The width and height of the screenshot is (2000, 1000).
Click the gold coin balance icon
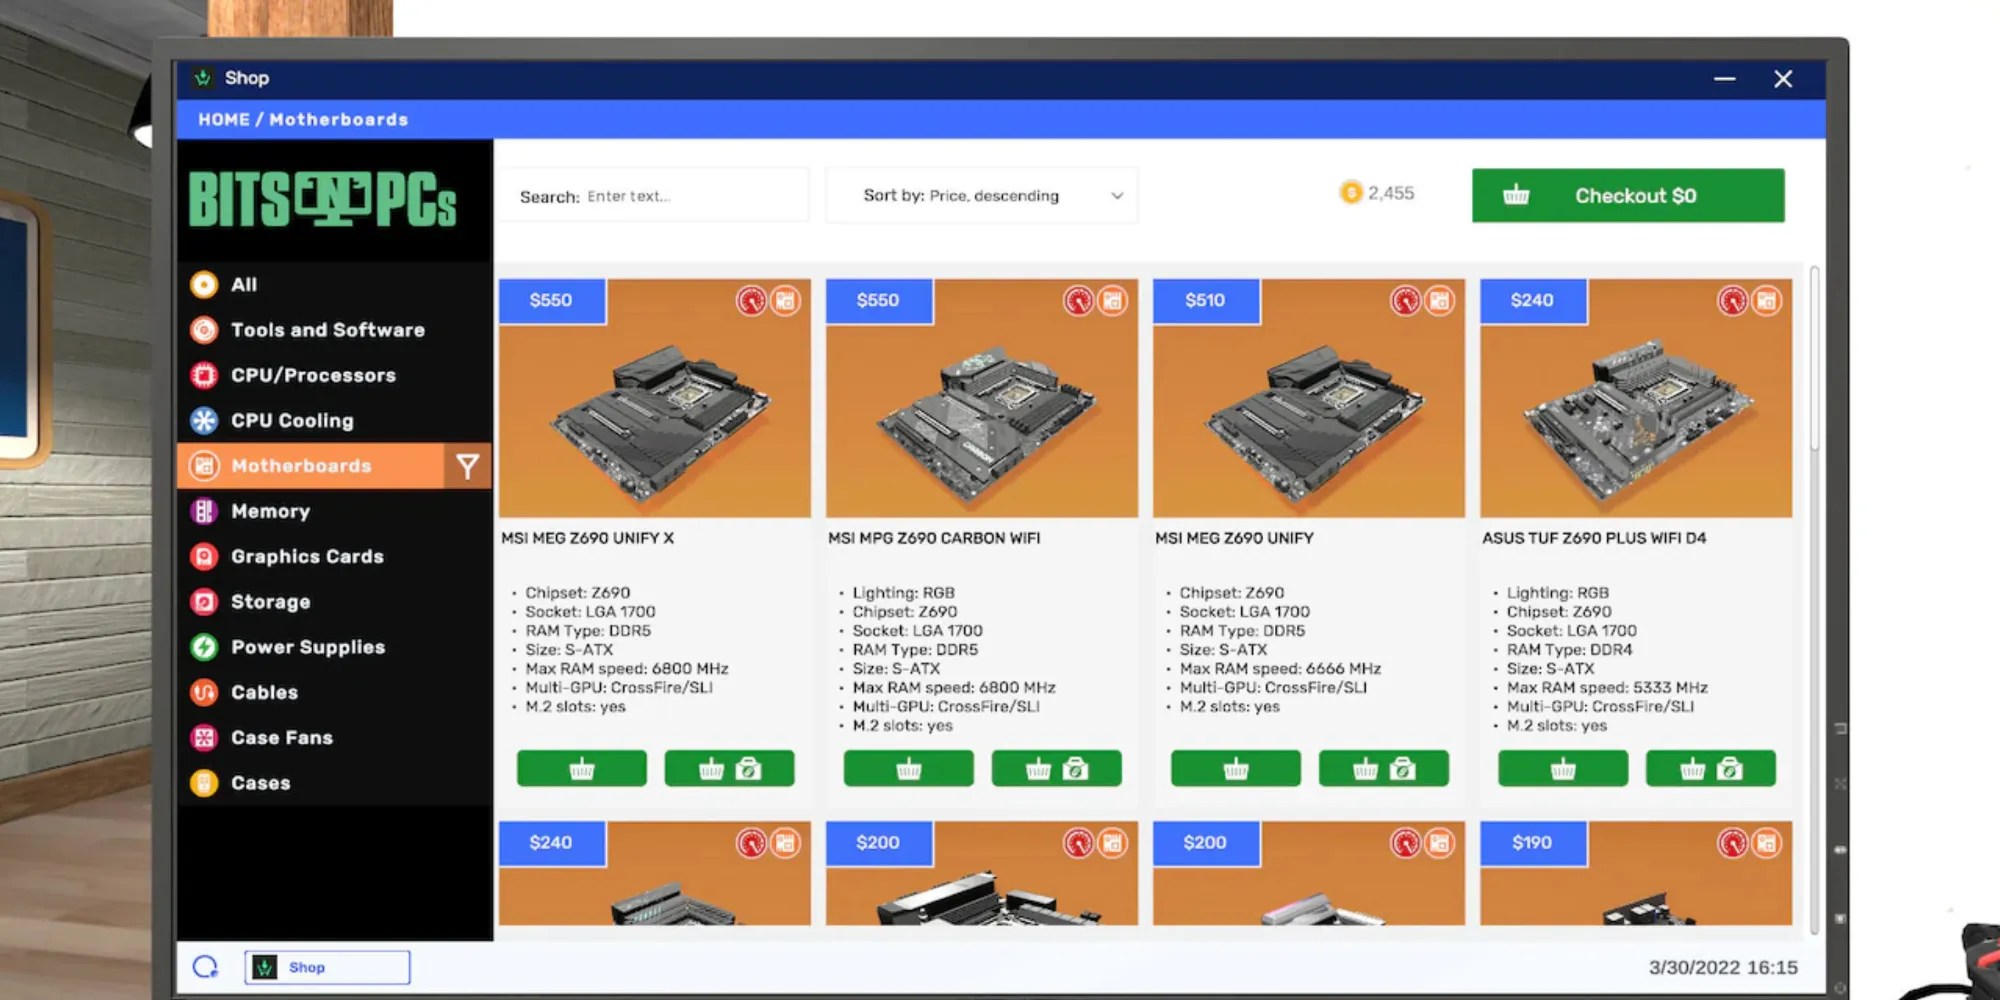(x=1351, y=192)
